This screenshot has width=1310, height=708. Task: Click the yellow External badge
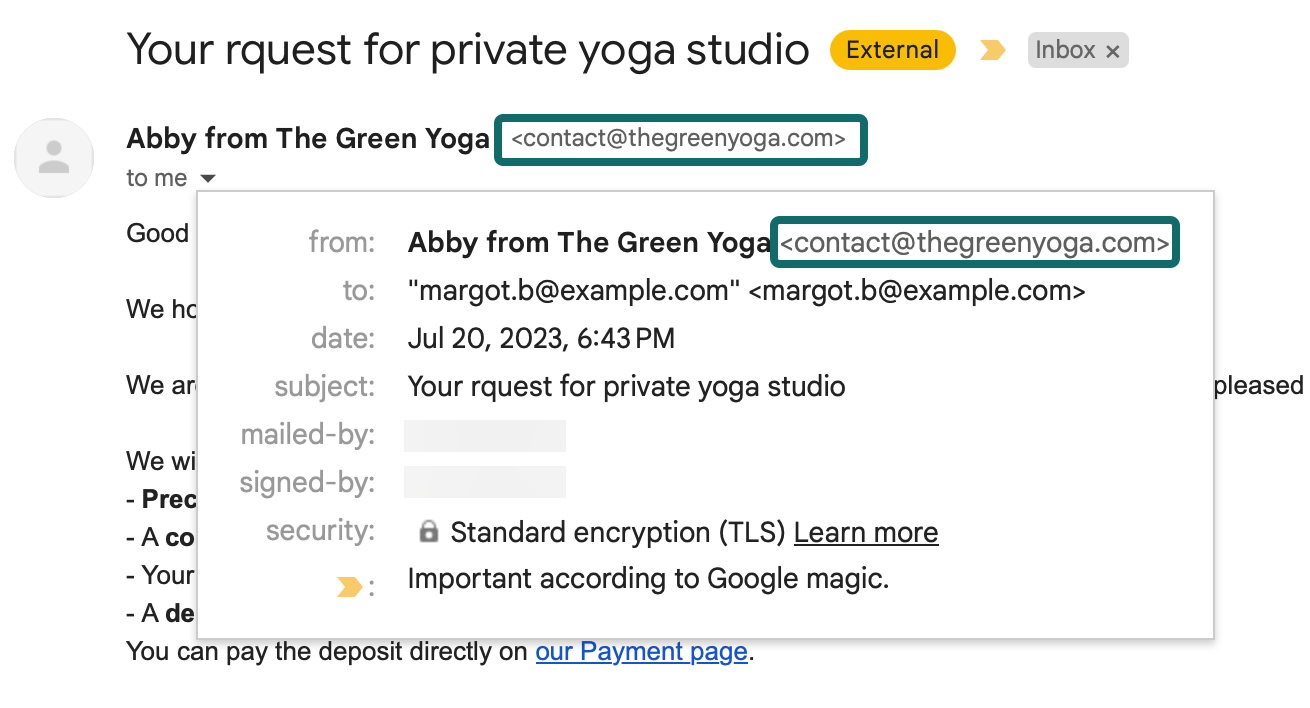892,50
